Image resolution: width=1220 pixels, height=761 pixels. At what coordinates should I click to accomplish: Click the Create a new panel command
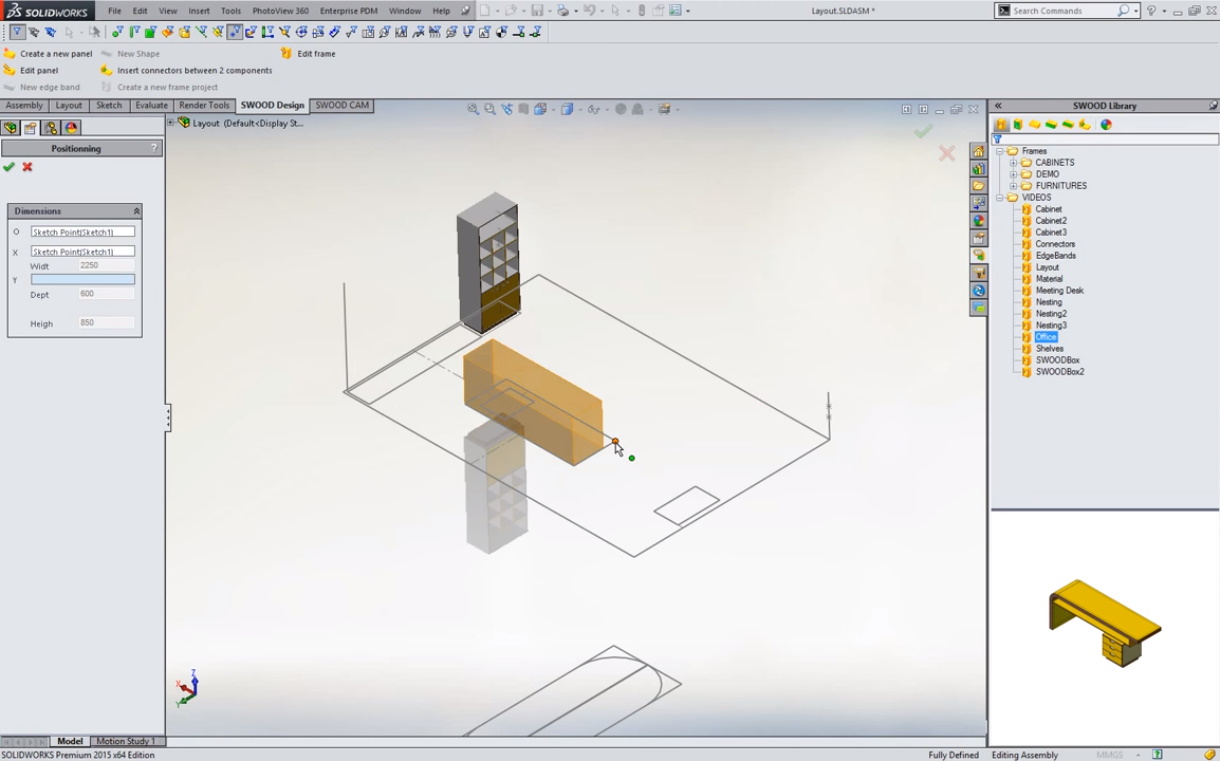click(x=55, y=54)
